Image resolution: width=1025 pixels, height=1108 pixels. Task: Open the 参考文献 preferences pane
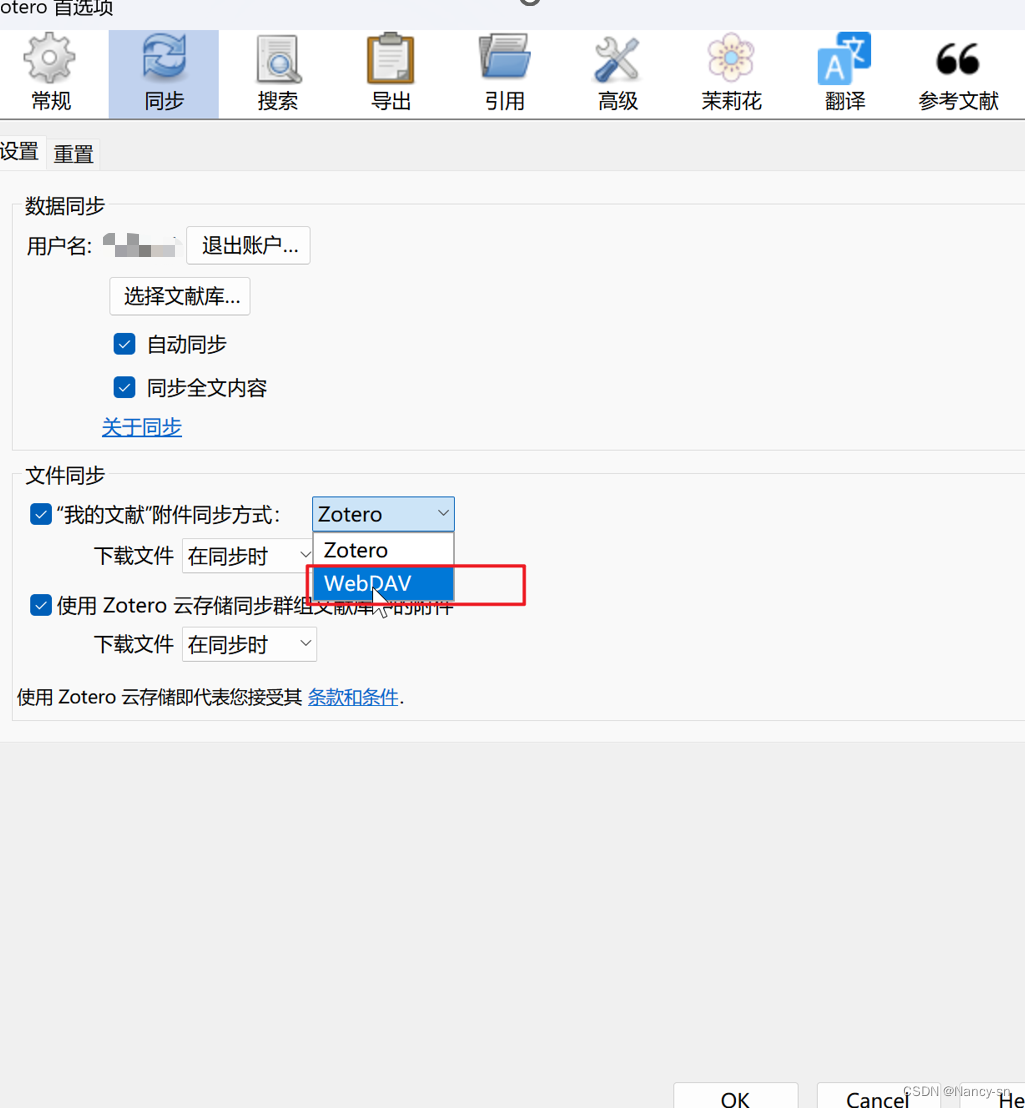pos(958,73)
